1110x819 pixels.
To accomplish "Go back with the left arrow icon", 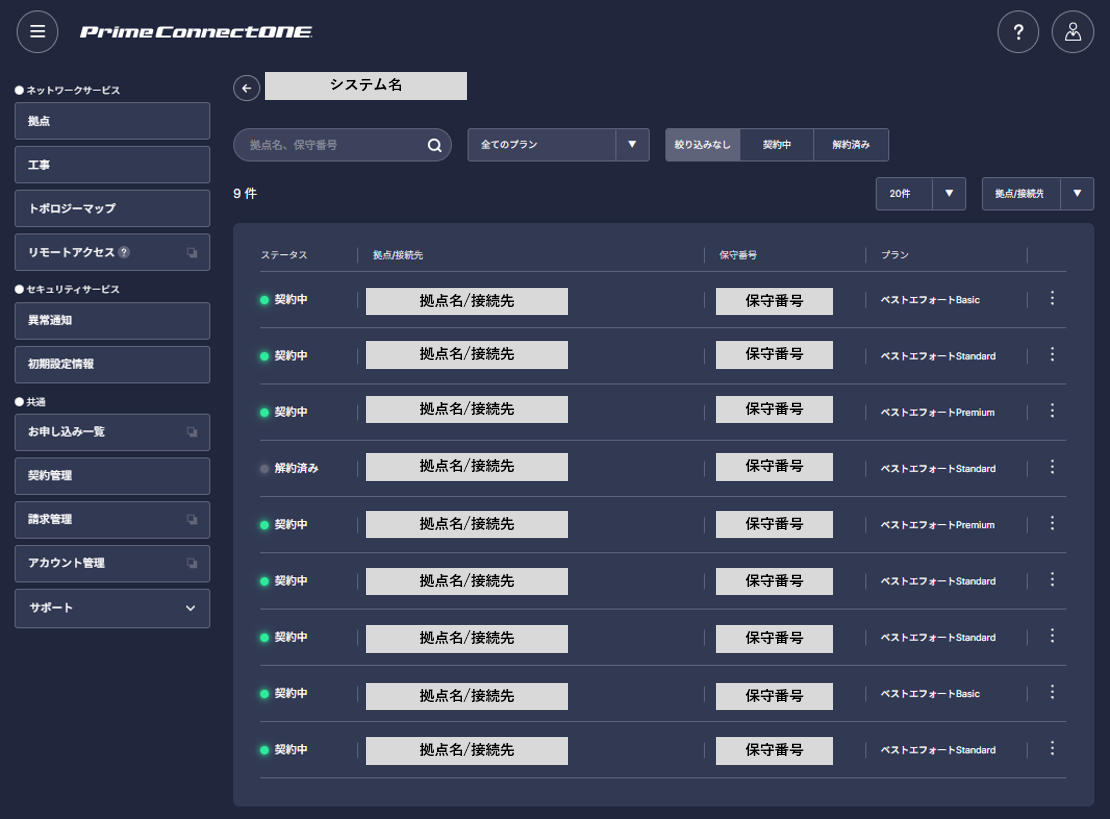I will 246,88.
